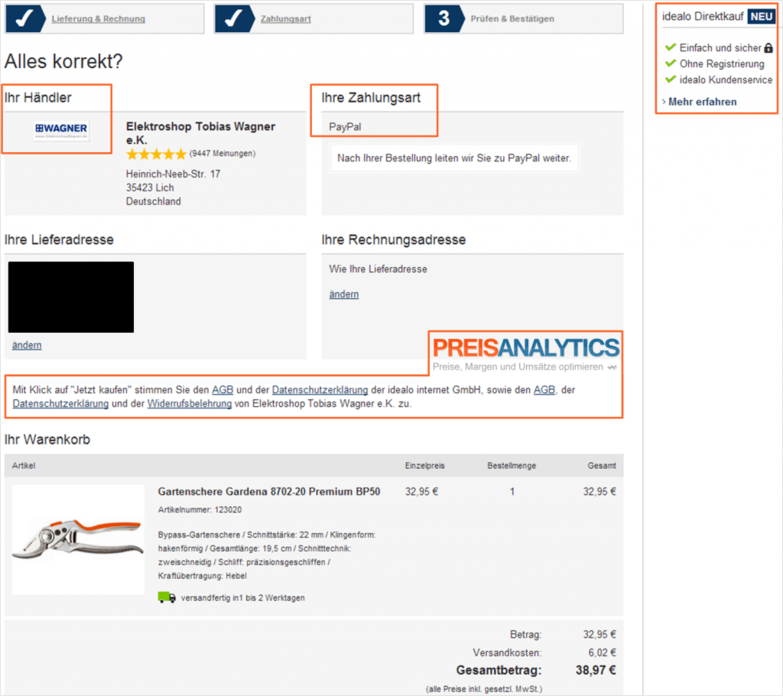Click ändern under Ihre Lieferadresse
783x696 pixels.
point(27,345)
